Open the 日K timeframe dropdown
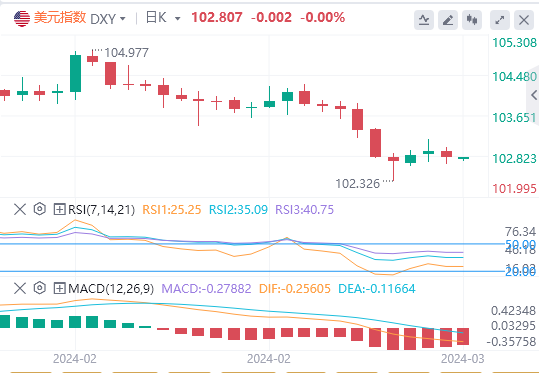This screenshot has height=373, width=539. pos(163,18)
